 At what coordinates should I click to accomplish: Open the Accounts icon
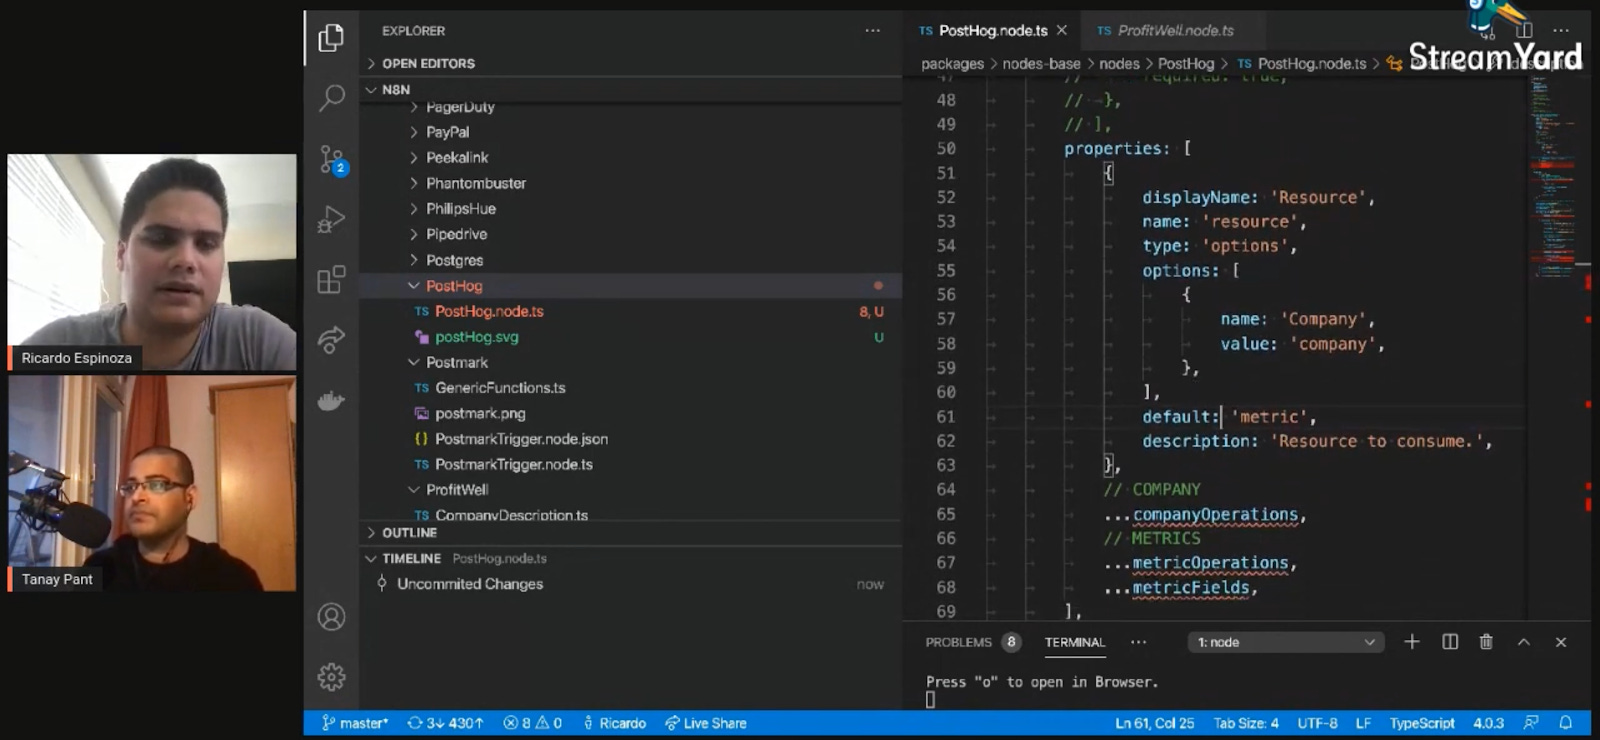331,617
